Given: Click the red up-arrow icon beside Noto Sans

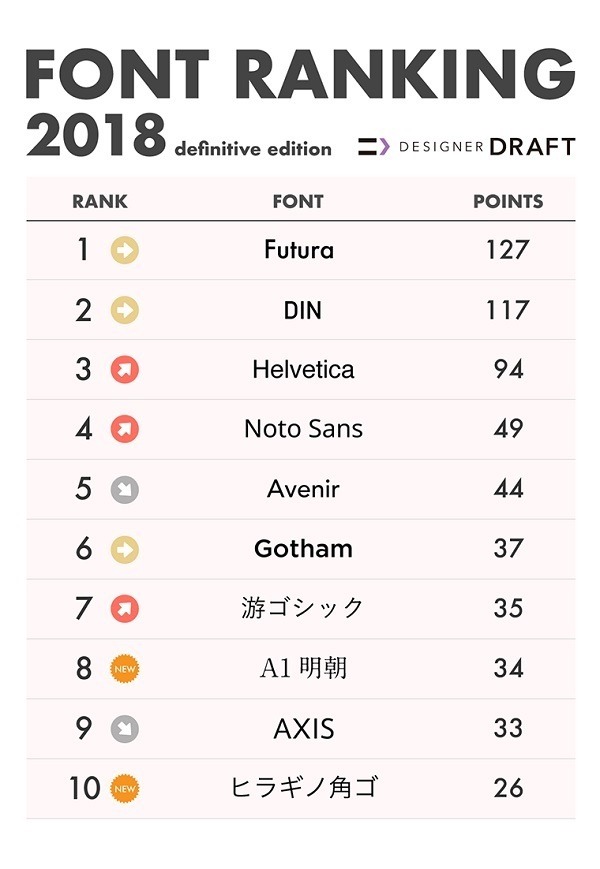Looking at the screenshot, I should click(125, 430).
